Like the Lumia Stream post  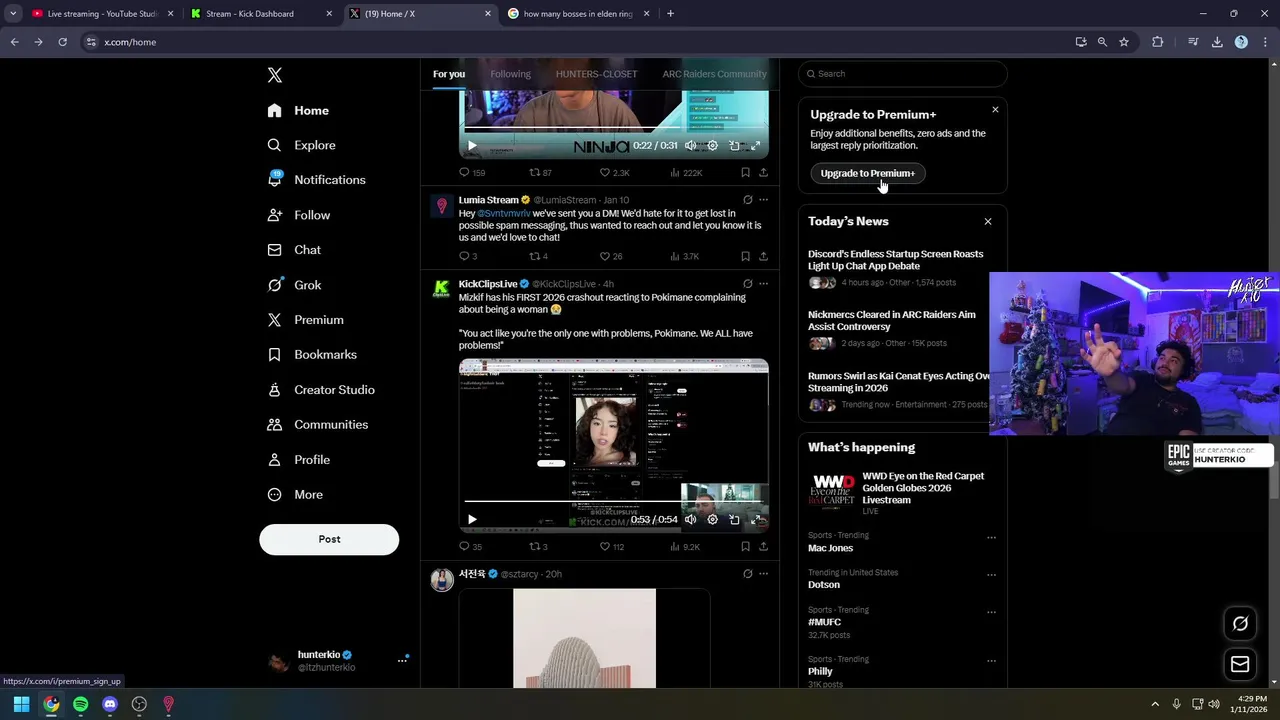click(605, 256)
